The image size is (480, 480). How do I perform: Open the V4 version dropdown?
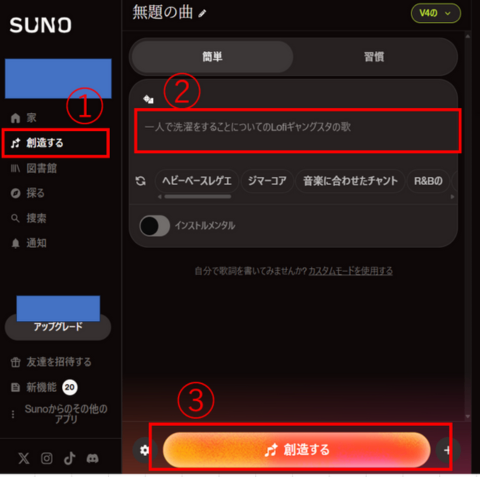(x=436, y=13)
